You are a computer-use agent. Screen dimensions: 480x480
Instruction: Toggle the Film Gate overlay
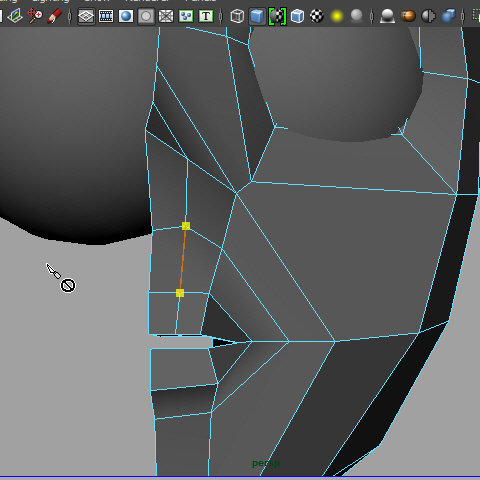pos(106,16)
